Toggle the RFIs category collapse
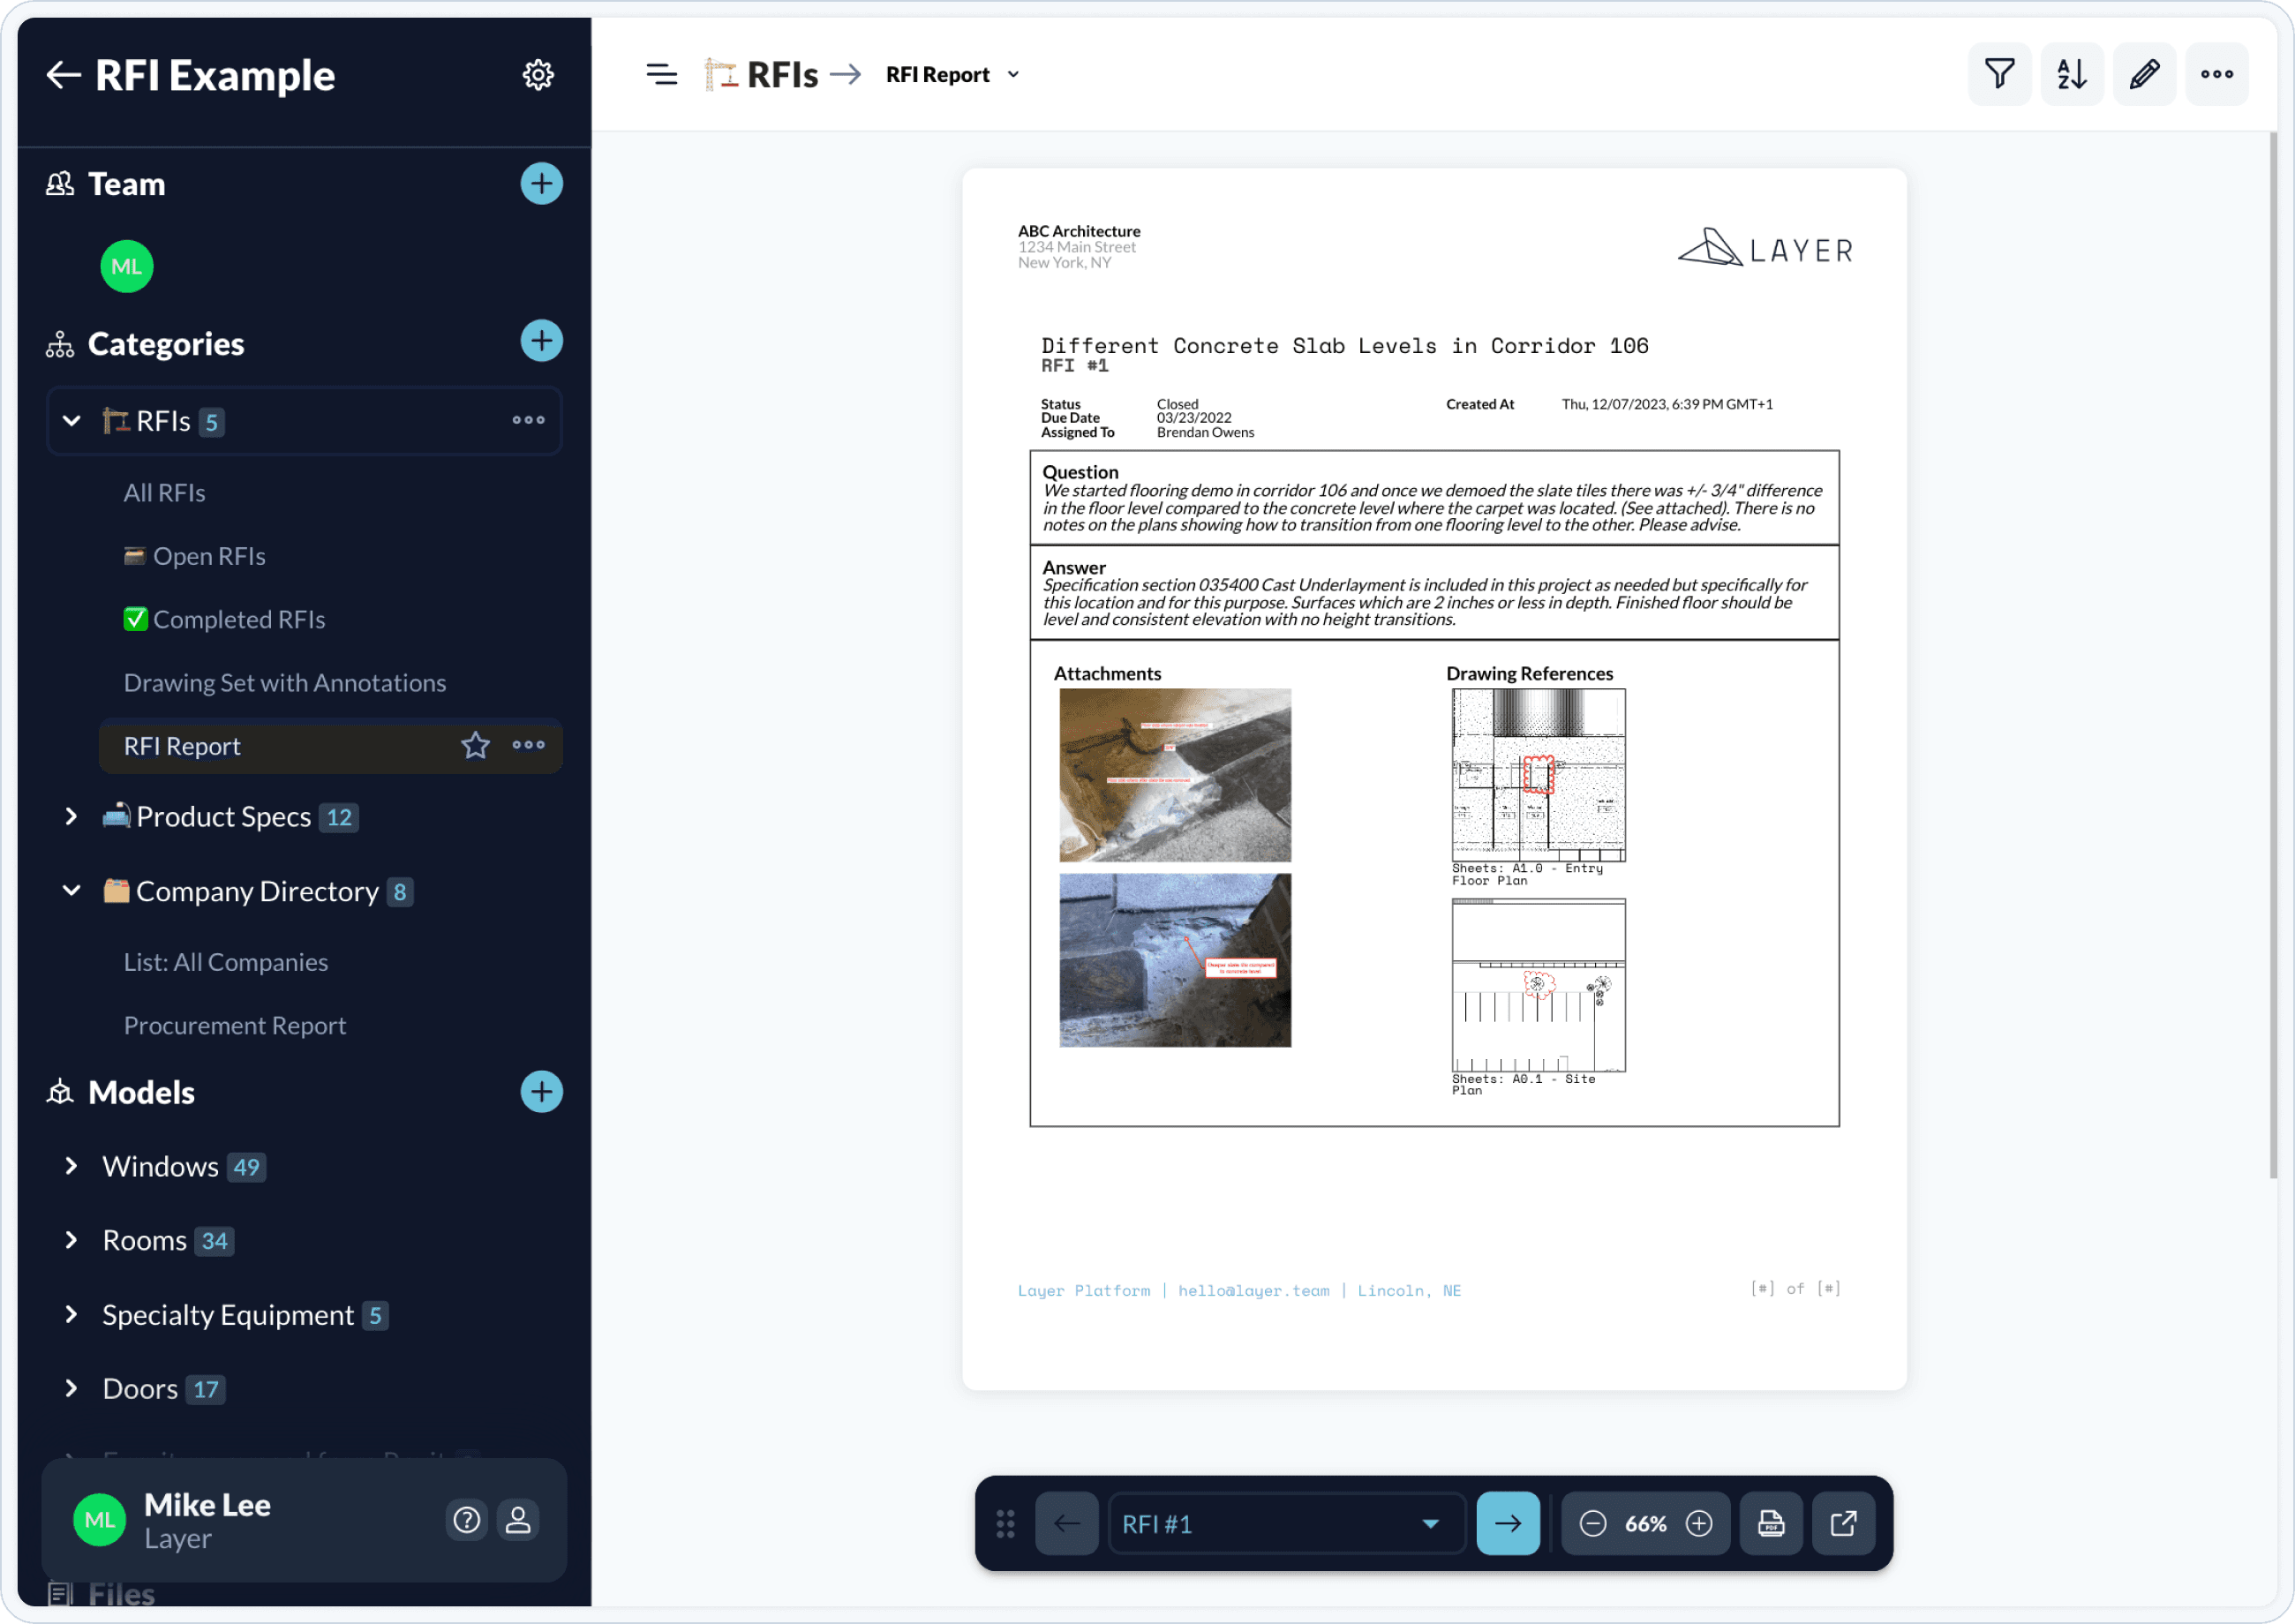 [x=69, y=420]
